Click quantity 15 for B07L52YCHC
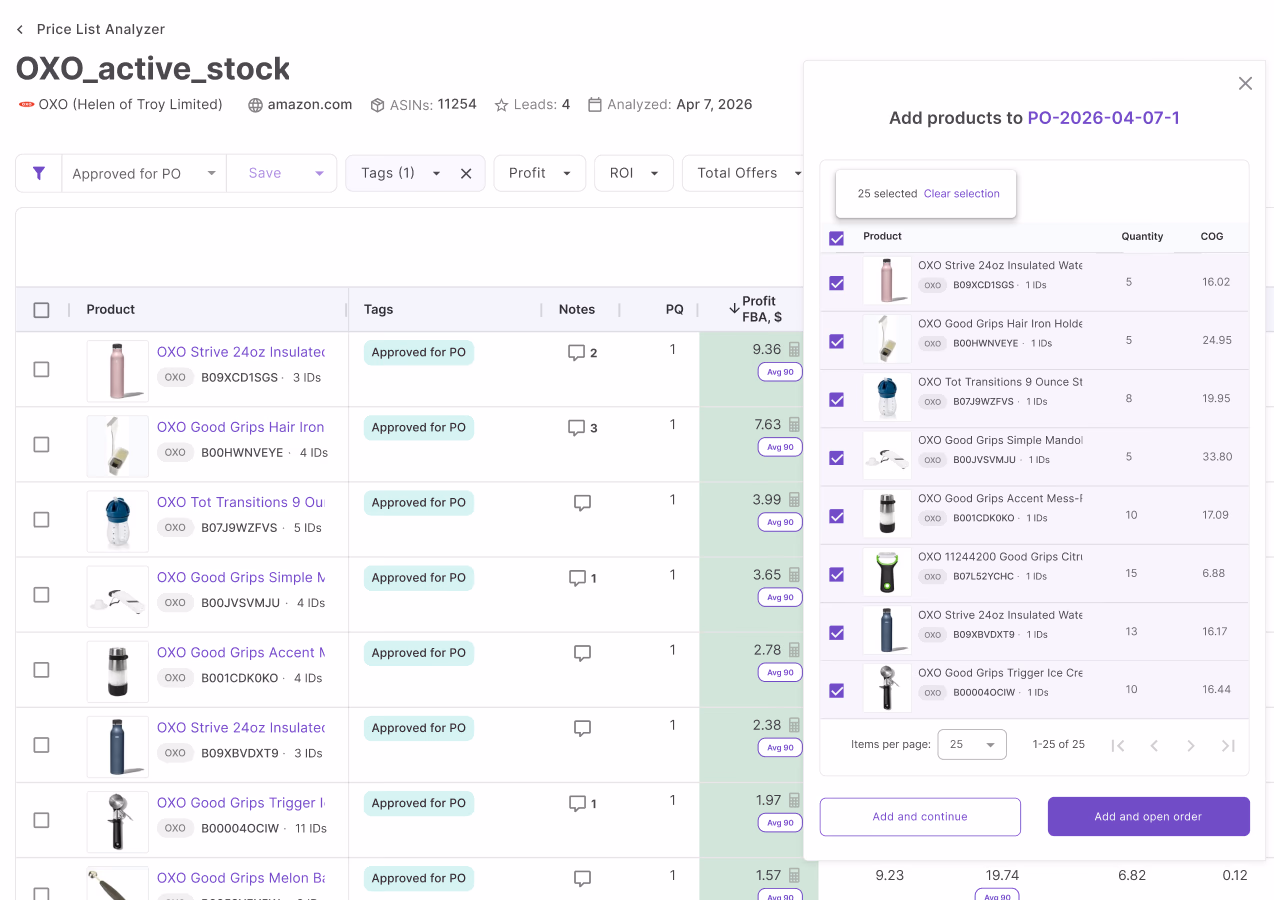The image size is (1274, 900). (1131, 574)
